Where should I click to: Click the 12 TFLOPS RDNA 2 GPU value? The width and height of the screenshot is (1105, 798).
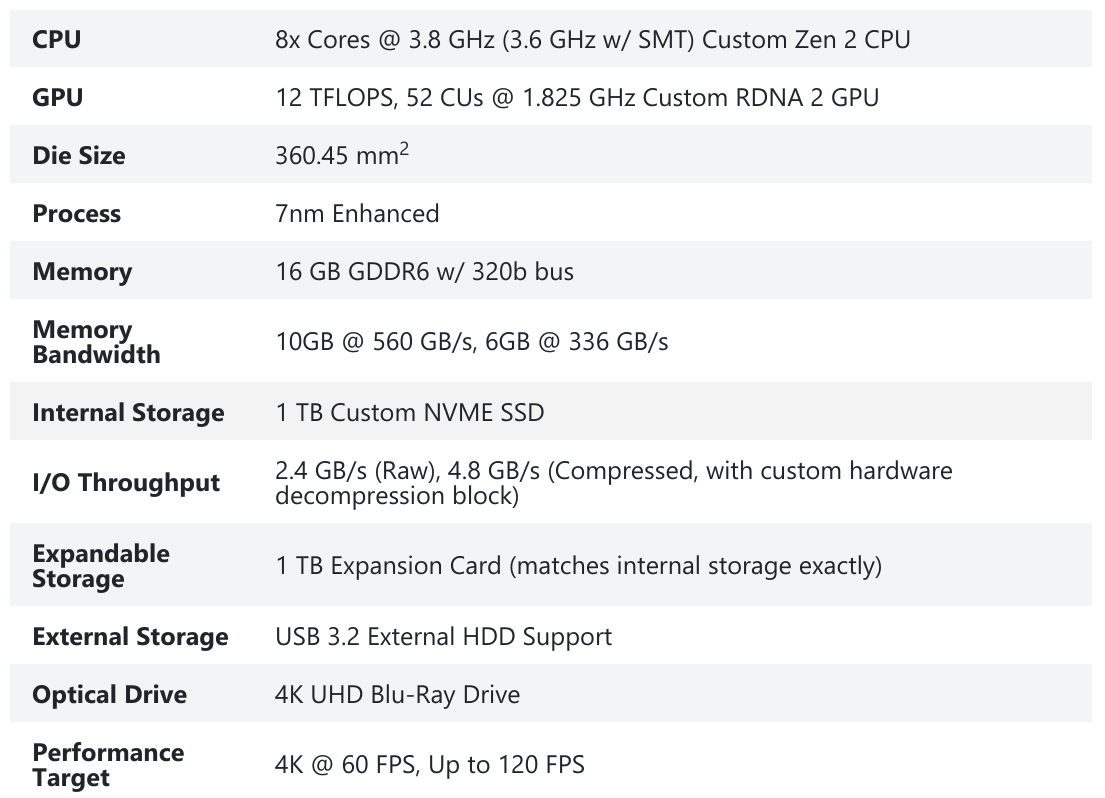pyautogui.click(x=577, y=98)
